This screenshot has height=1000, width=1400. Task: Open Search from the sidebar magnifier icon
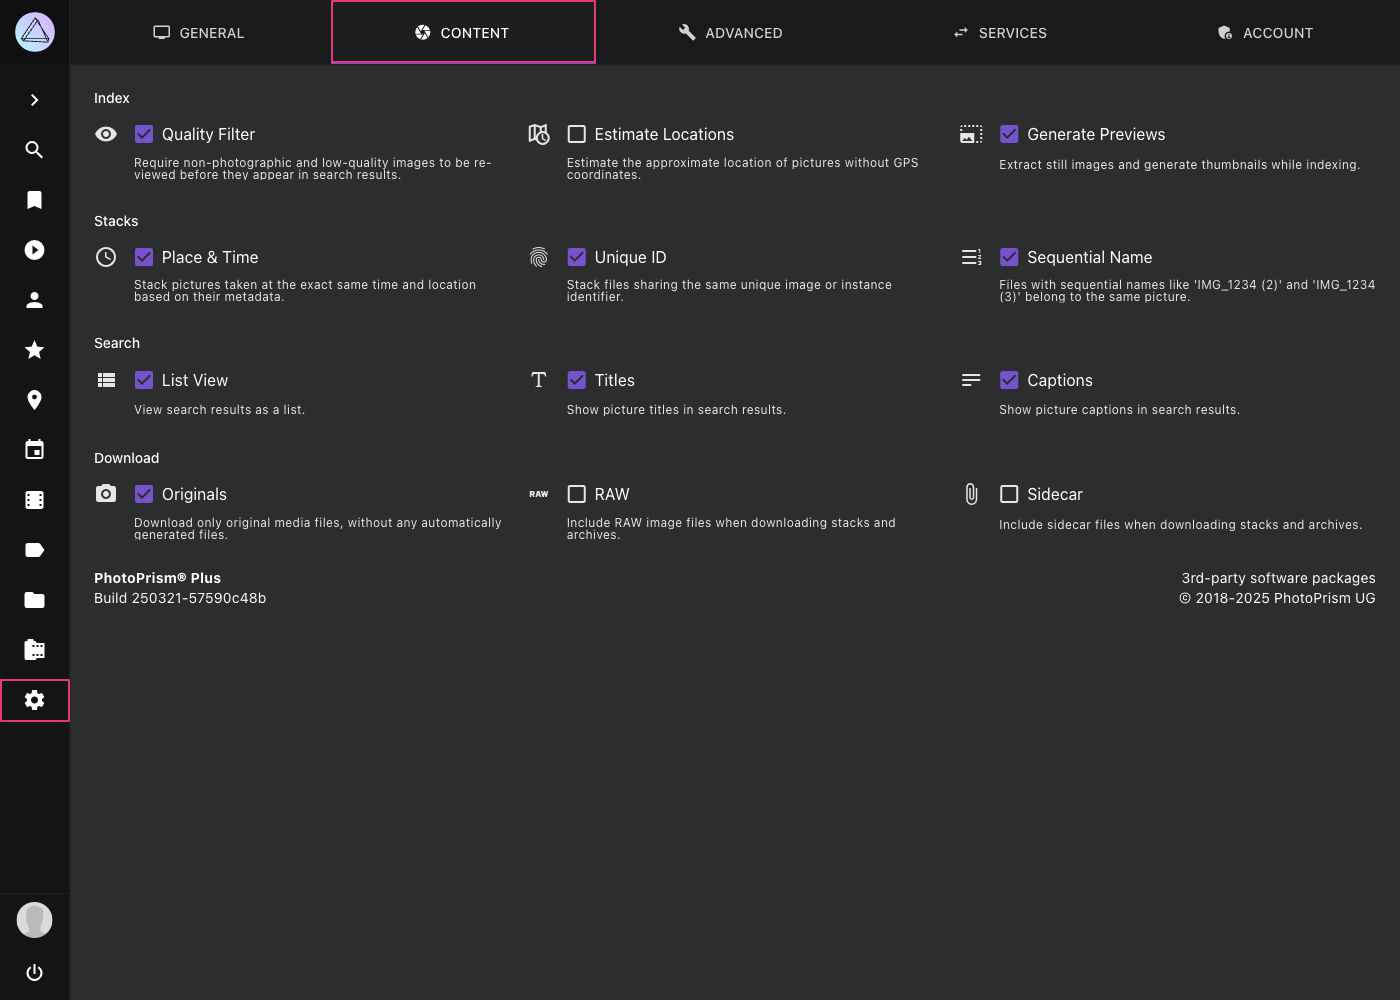pyautogui.click(x=34, y=150)
